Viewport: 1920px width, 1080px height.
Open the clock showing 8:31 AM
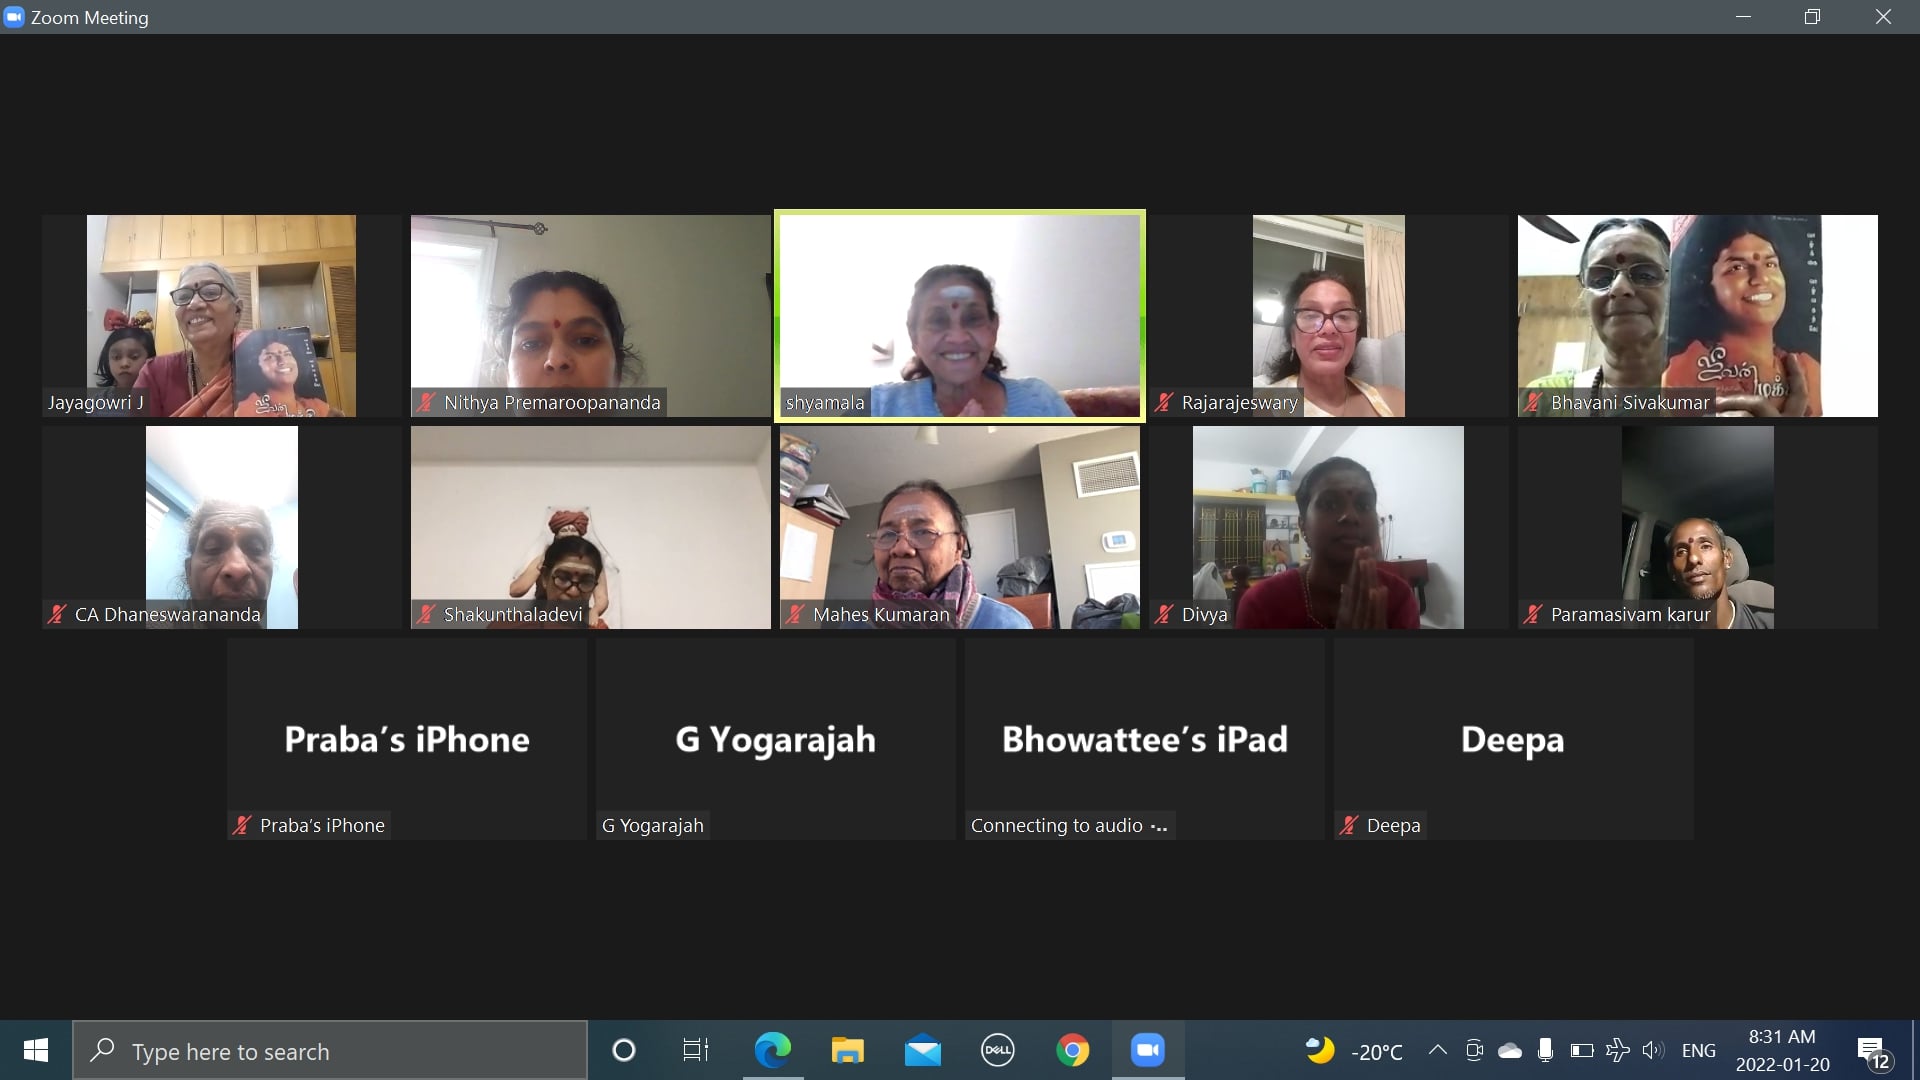[x=1782, y=1050]
